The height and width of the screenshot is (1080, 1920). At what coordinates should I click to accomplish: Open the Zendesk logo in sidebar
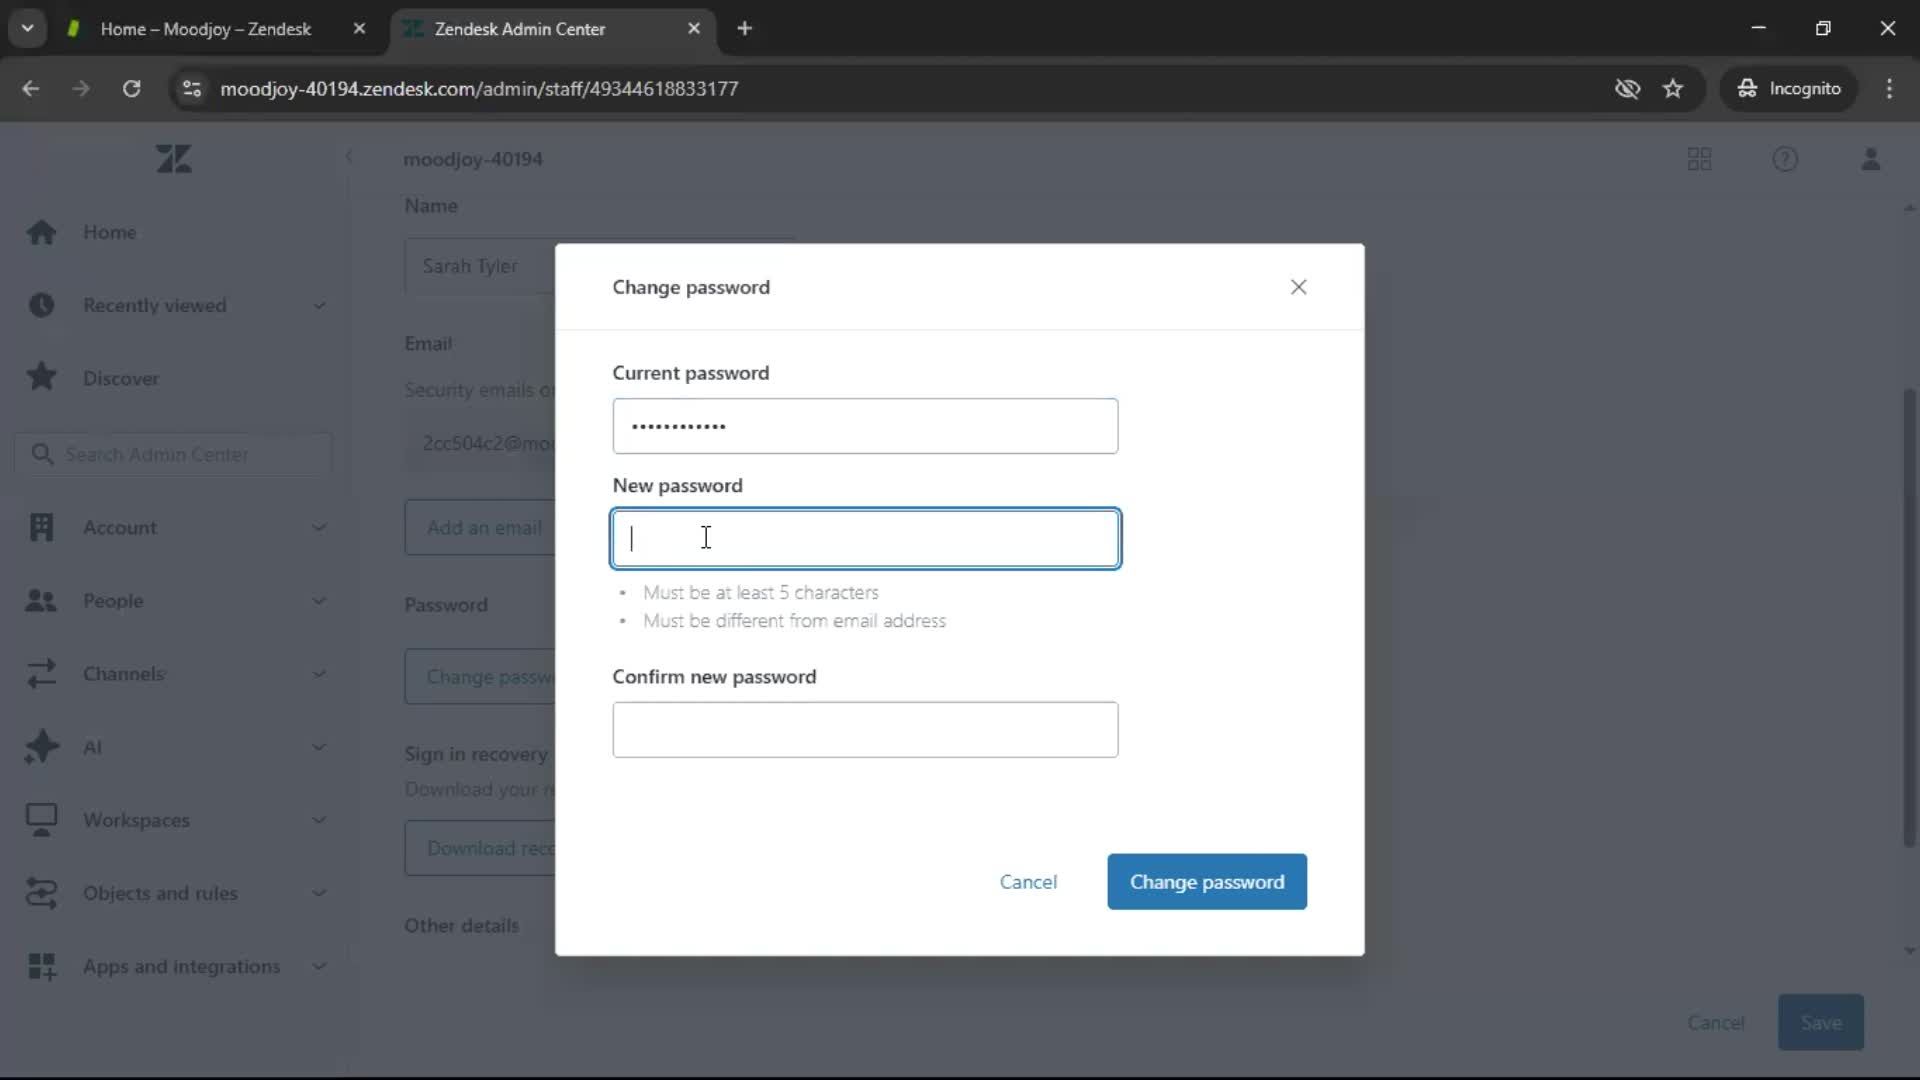174,159
